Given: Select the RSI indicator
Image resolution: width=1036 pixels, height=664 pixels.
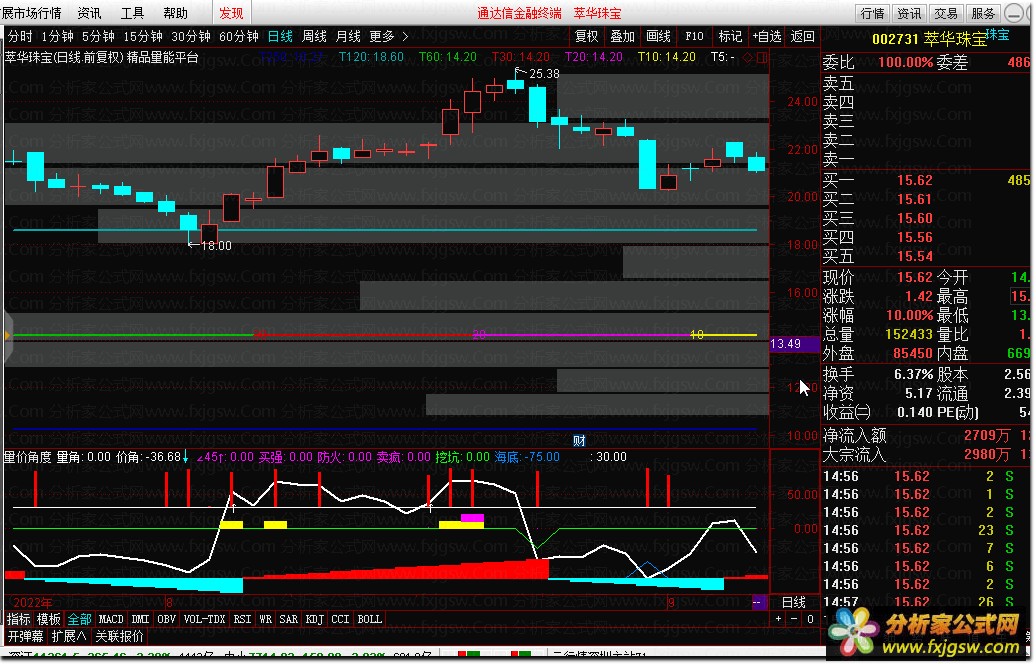Looking at the screenshot, I should 242,619.
